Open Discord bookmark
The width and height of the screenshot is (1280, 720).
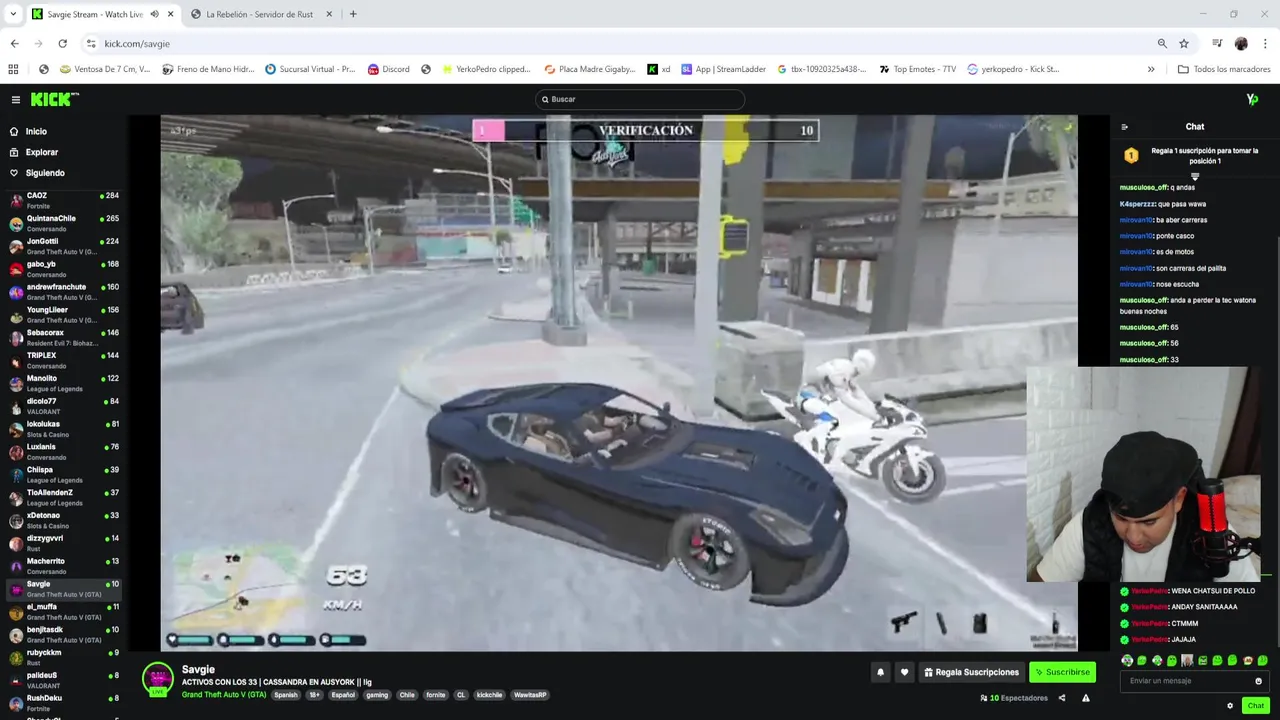click(388, 69)
